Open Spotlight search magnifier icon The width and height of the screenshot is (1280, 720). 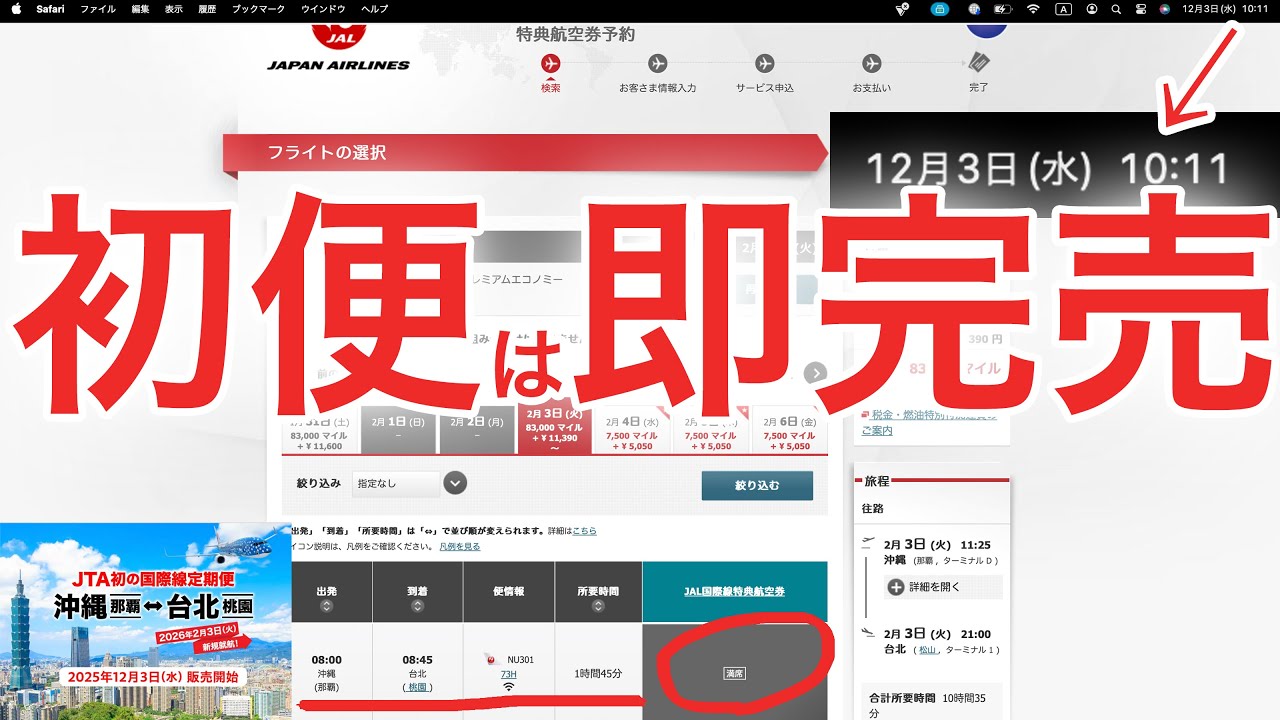click(x=1117, y=8)
